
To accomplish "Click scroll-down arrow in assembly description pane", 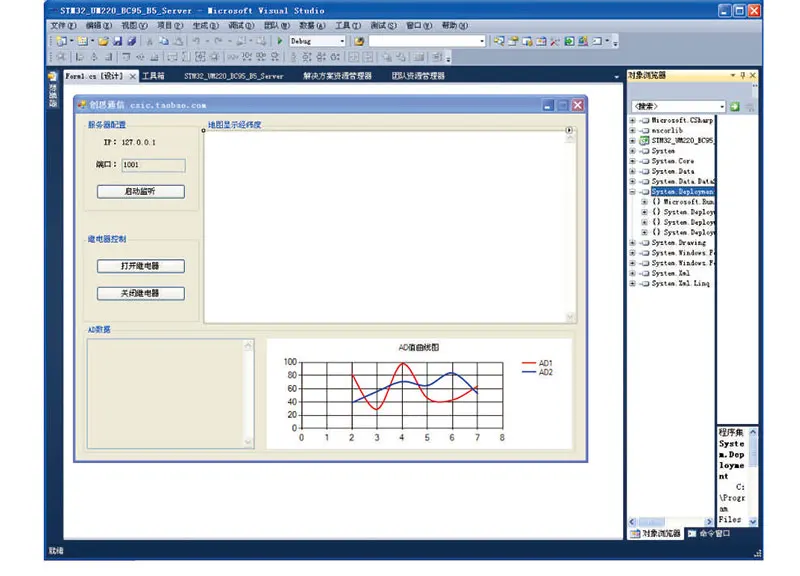I will (x=753, y=522).
